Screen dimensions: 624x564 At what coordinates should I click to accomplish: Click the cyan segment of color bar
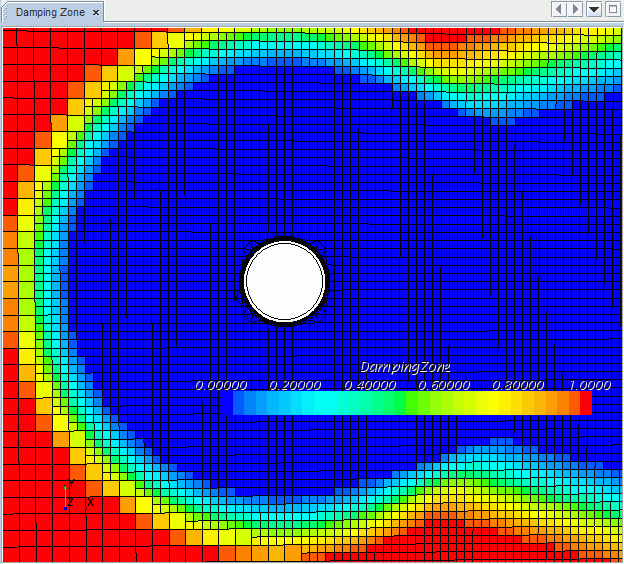click(x=320, y=403)
